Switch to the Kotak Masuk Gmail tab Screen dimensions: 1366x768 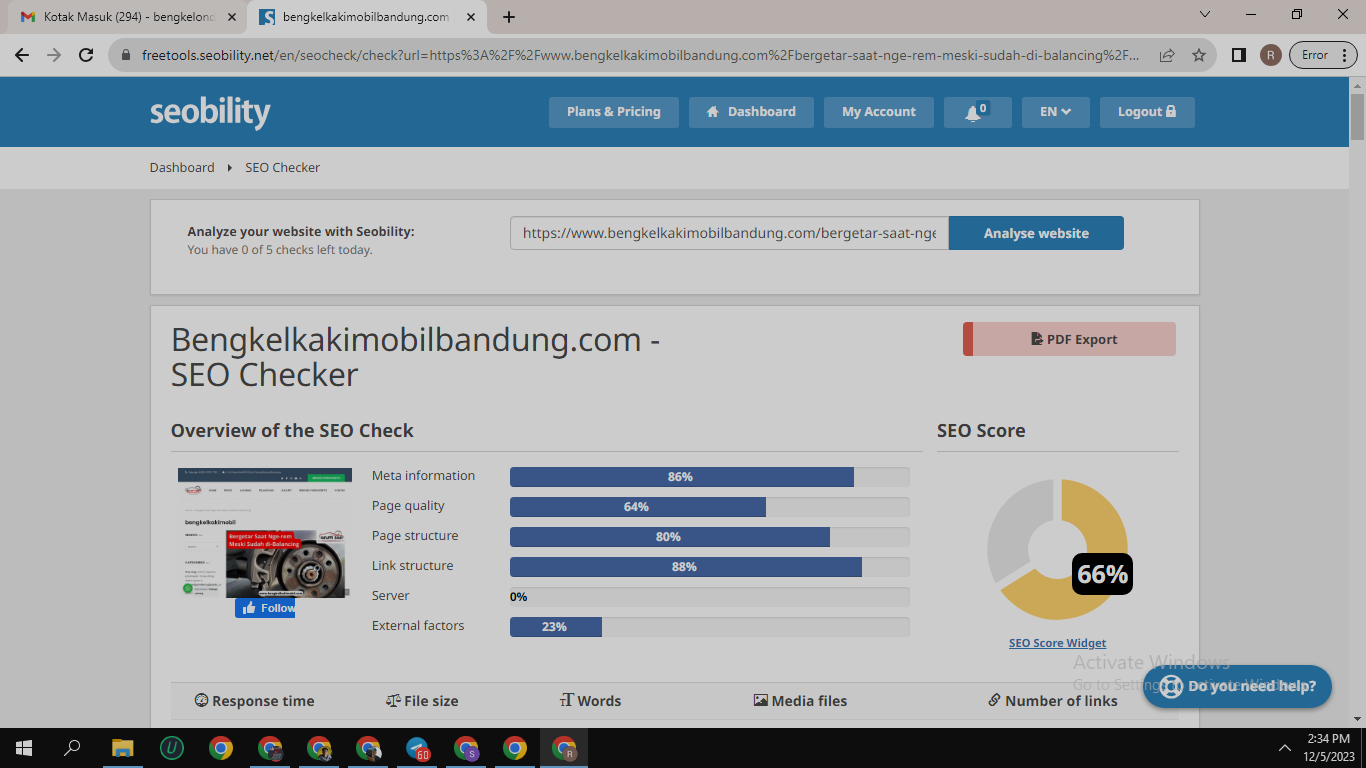(x=128, y=17)
